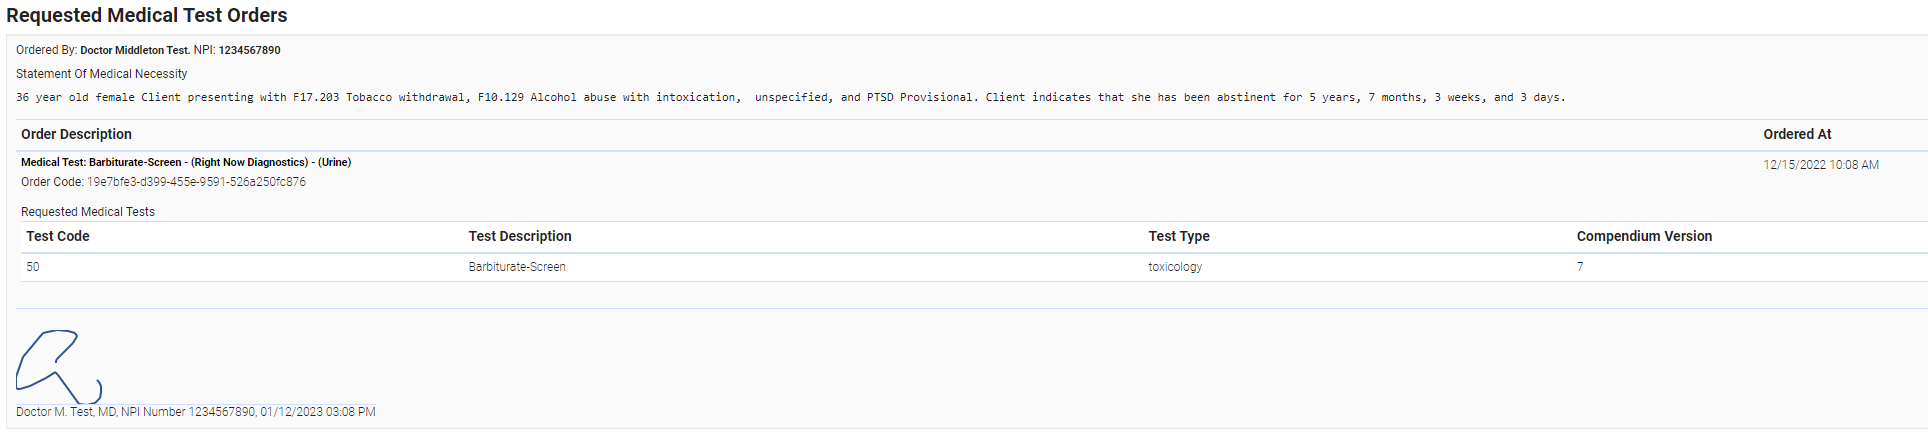
Task: Click the NPI 1234567890 in Ordered By line
Action: click(x=249, y=50)
